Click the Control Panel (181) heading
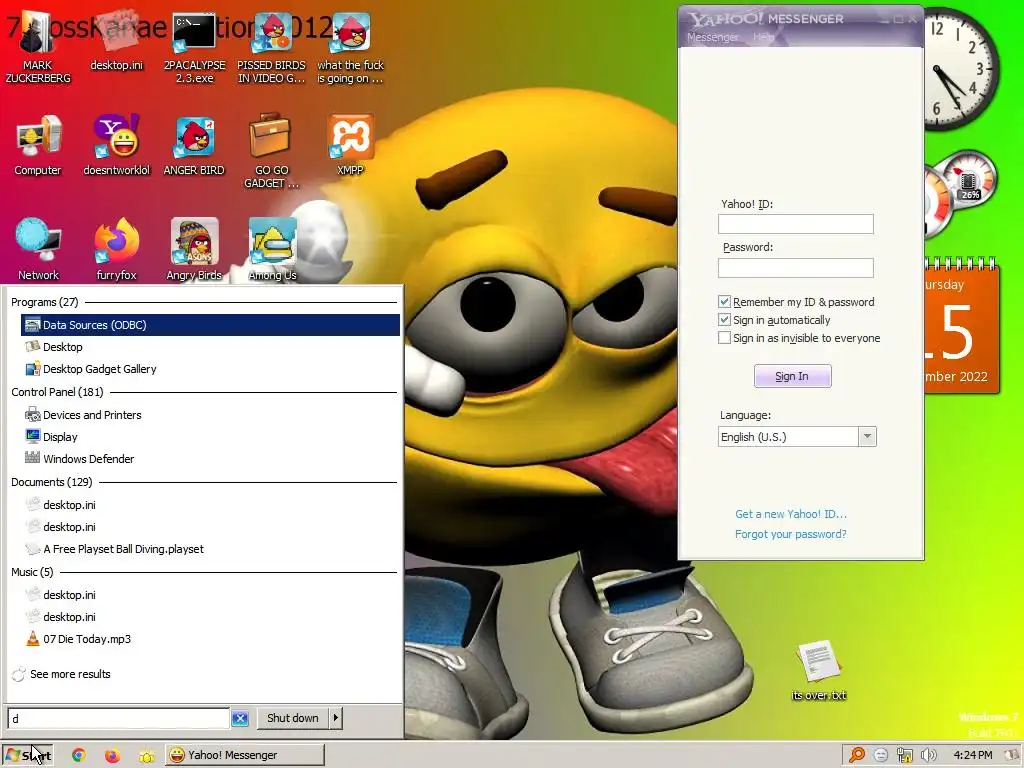The image size is (1024, 768). [x=57, y=392]
